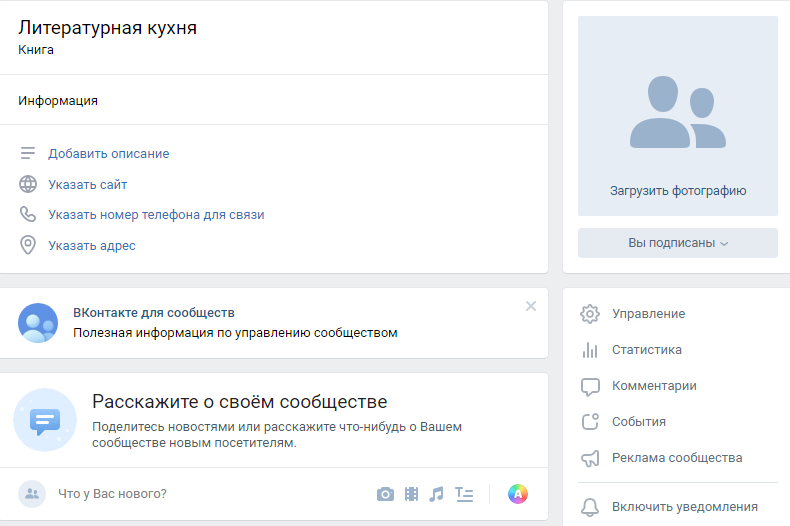This screenshot has height=526, width=790.
Task: Attach a photo with camera icon
Action: pos(385,494)
